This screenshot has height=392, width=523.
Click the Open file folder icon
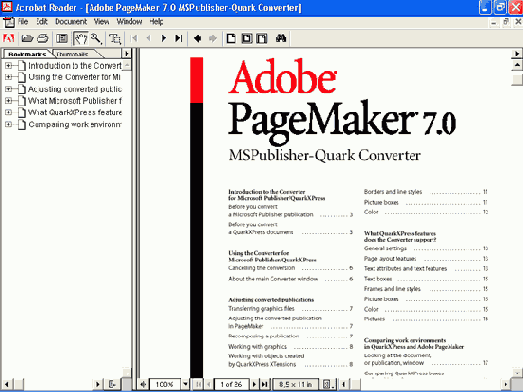coord(27,39)
